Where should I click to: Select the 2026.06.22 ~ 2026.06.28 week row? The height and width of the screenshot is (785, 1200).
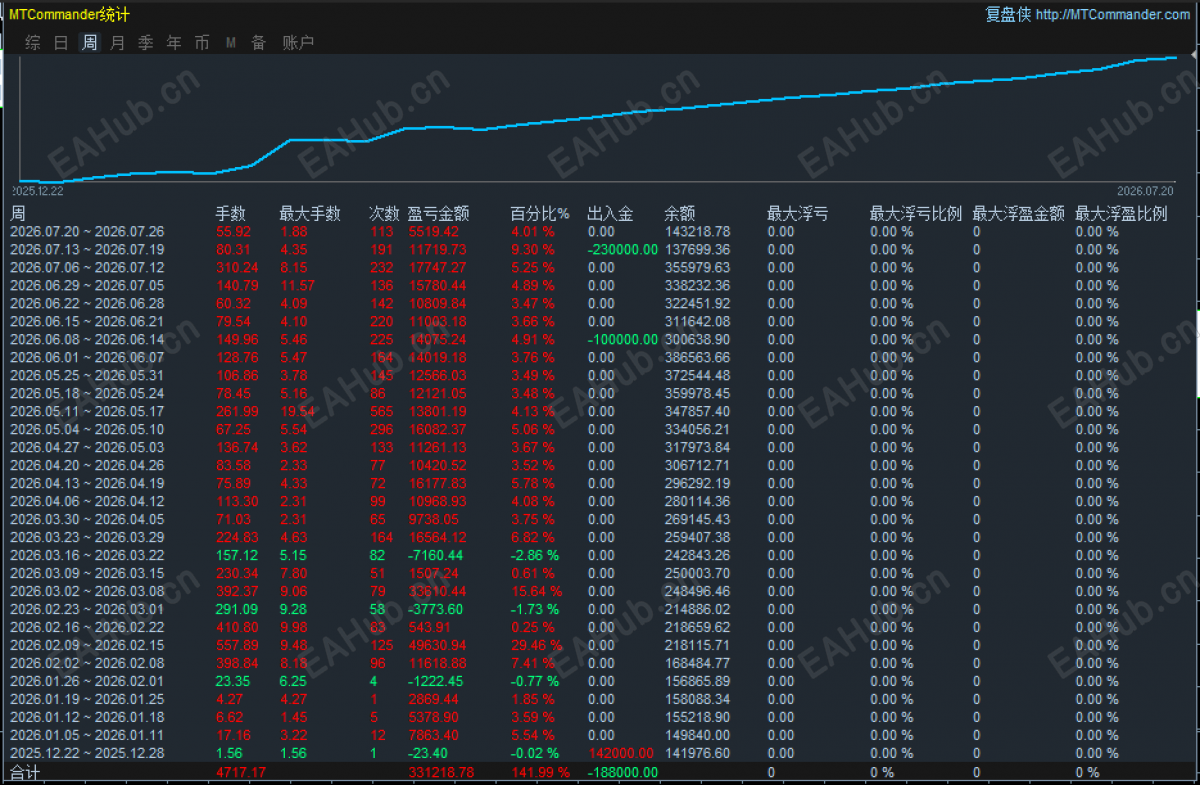click(x=600, y=303)
